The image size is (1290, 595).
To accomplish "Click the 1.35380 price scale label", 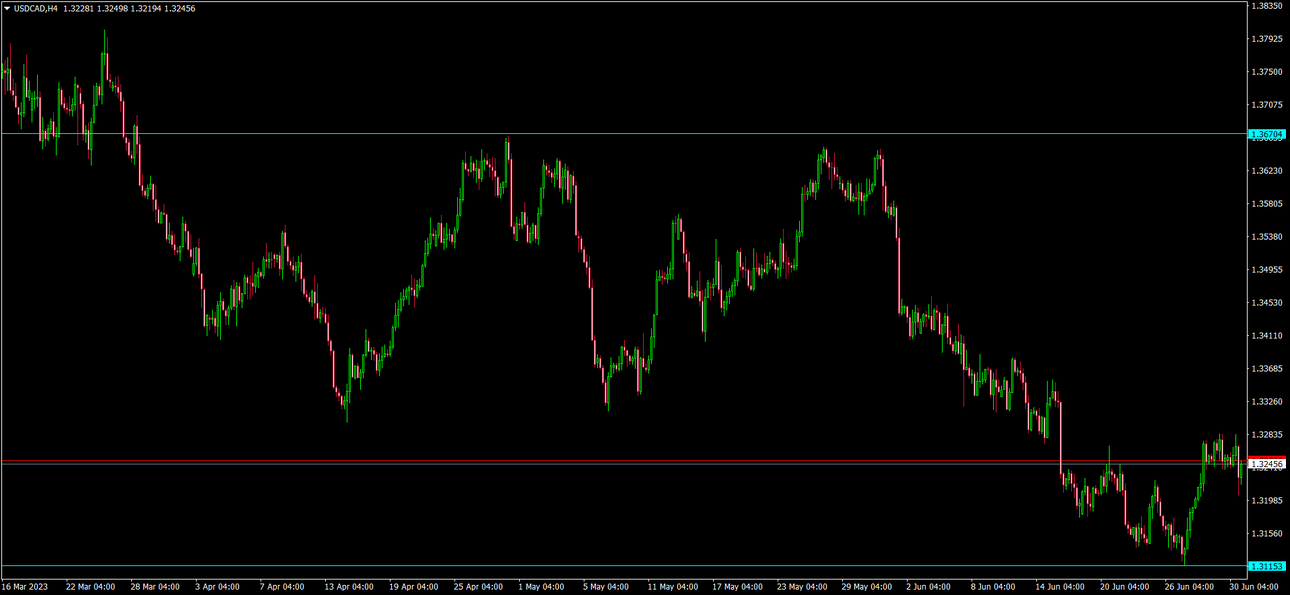I will point(1267,236).
